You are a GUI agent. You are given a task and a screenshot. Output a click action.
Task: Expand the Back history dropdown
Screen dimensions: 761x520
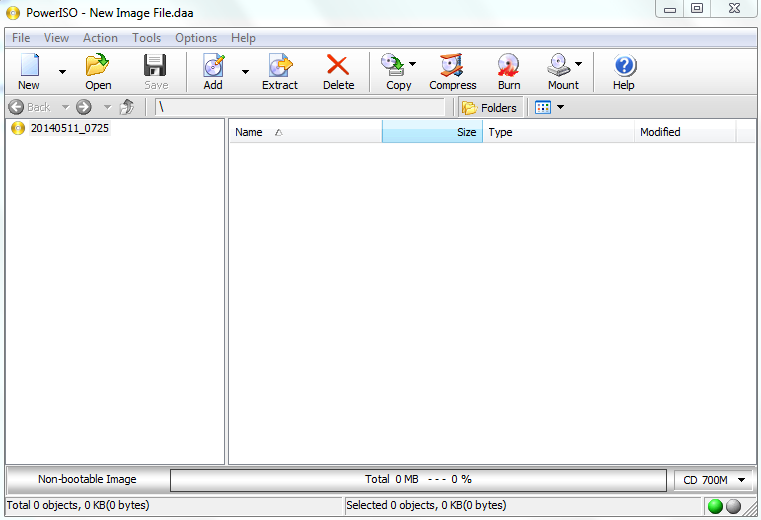click(65, 107)
